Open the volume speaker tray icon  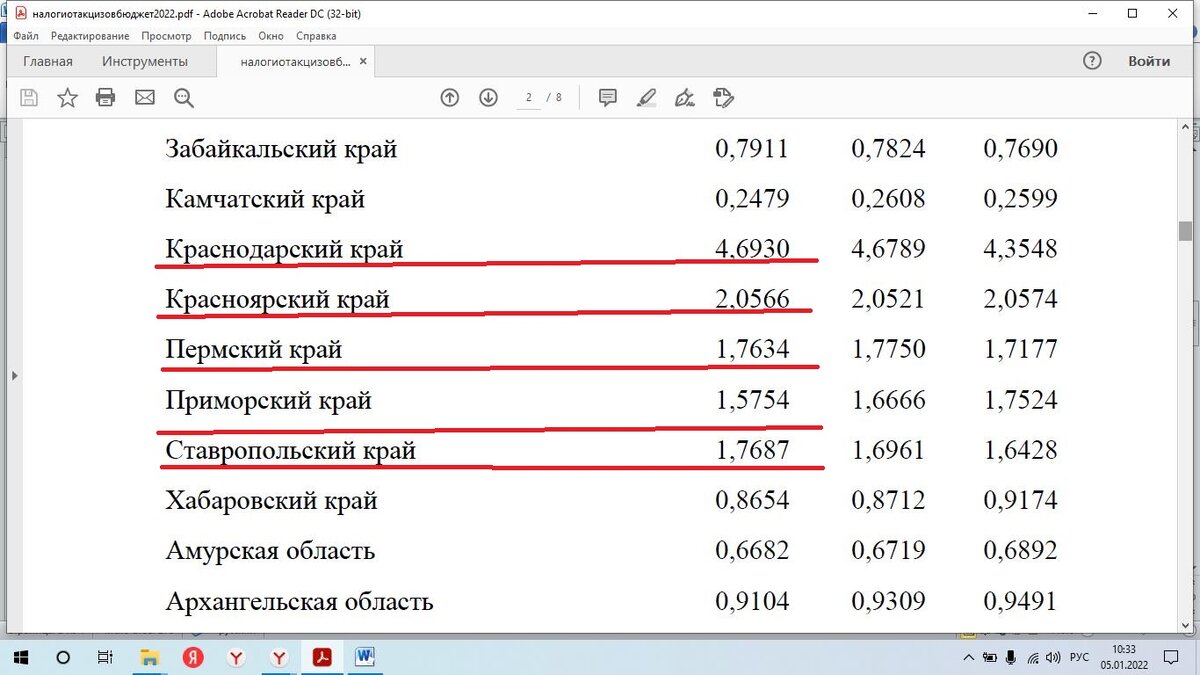(1053, 658)
